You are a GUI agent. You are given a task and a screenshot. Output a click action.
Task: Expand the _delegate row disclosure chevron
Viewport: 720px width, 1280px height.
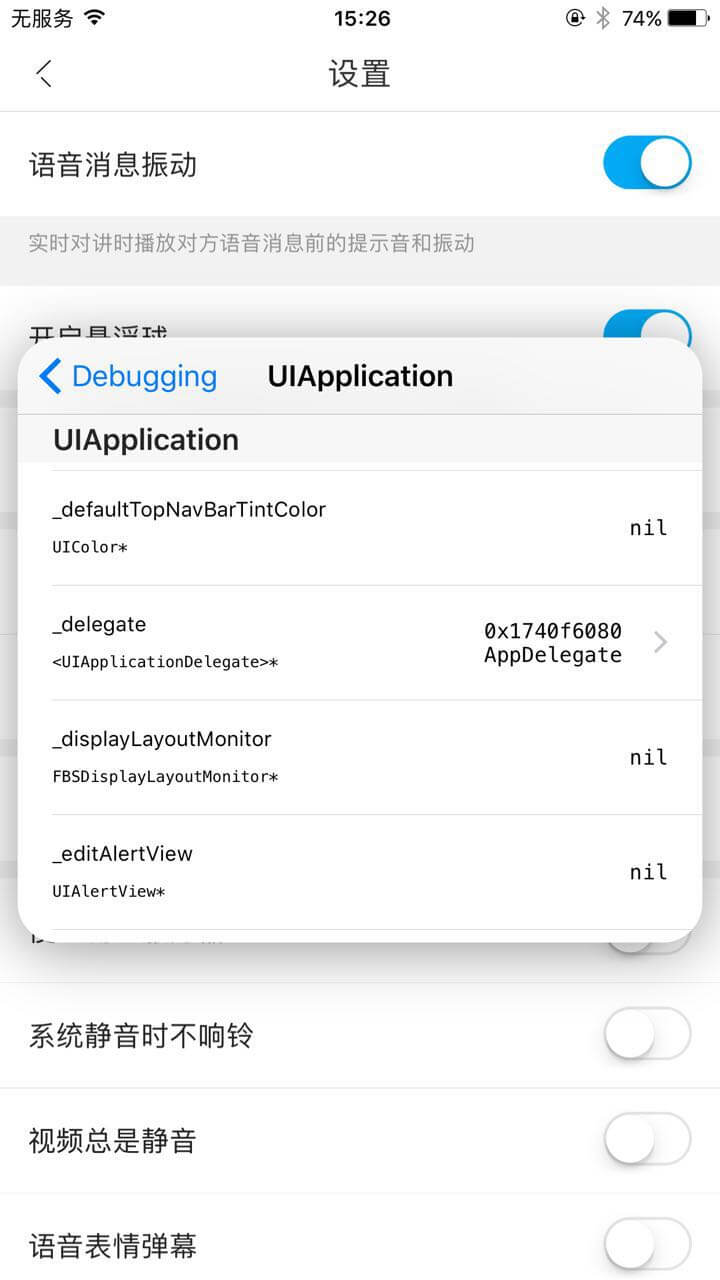[660, 642]
